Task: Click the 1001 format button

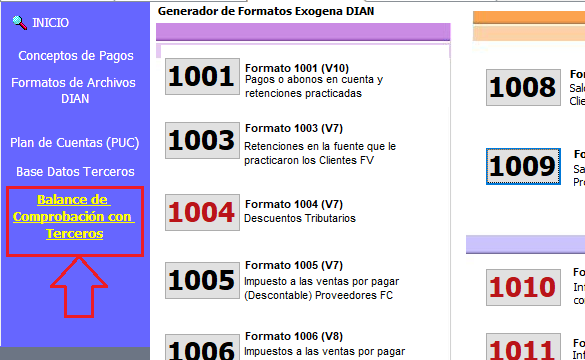Action: pos(202,76)
